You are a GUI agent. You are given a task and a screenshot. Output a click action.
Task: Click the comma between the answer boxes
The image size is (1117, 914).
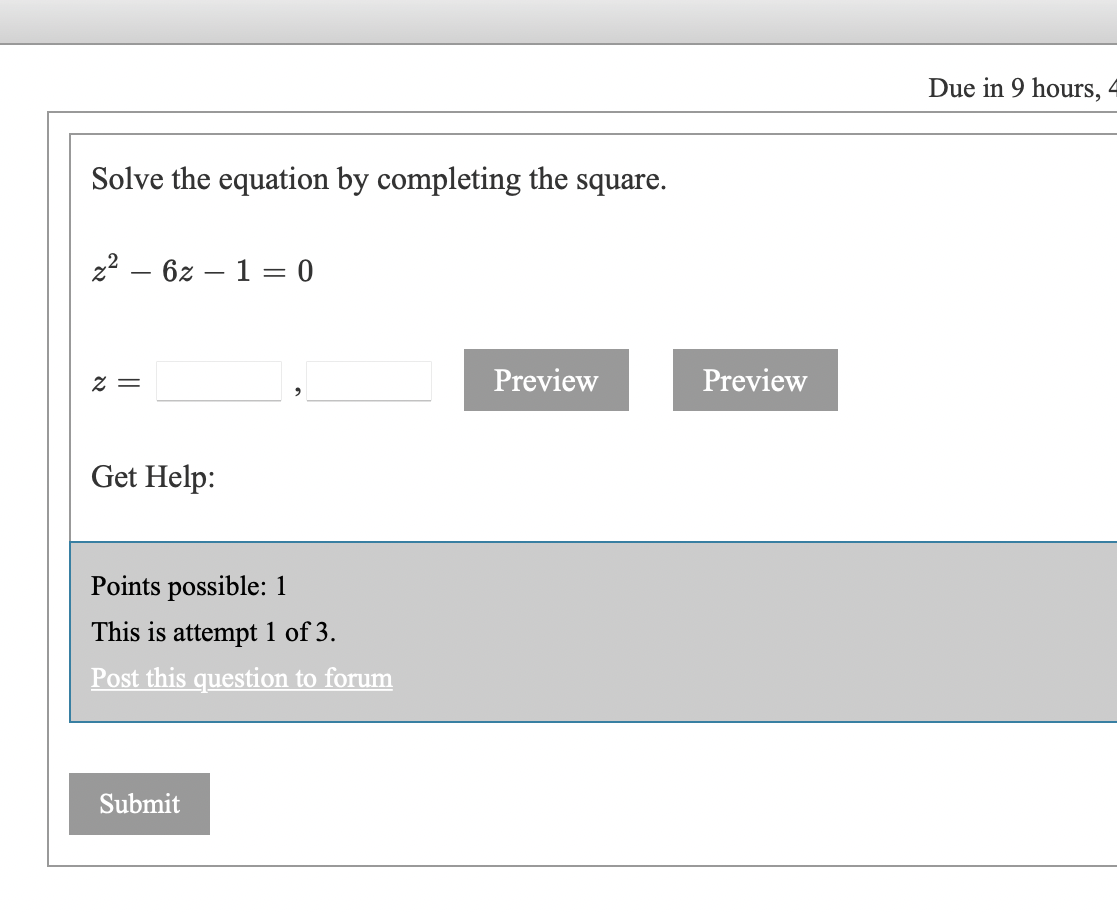(x=296, y=388)
